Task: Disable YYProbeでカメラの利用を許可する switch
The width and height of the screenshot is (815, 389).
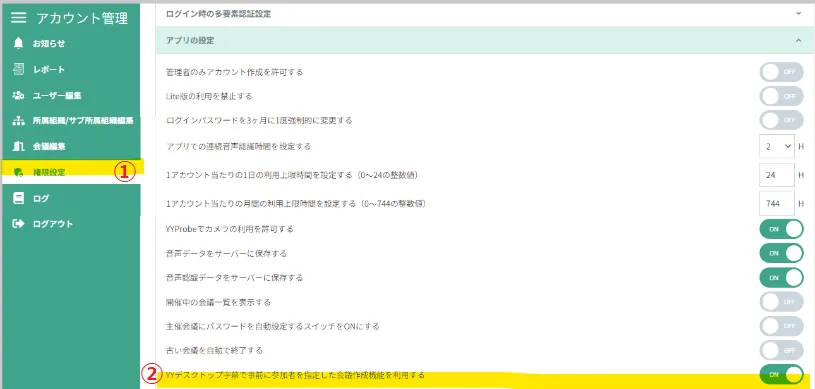Action: tap(781, 229)
